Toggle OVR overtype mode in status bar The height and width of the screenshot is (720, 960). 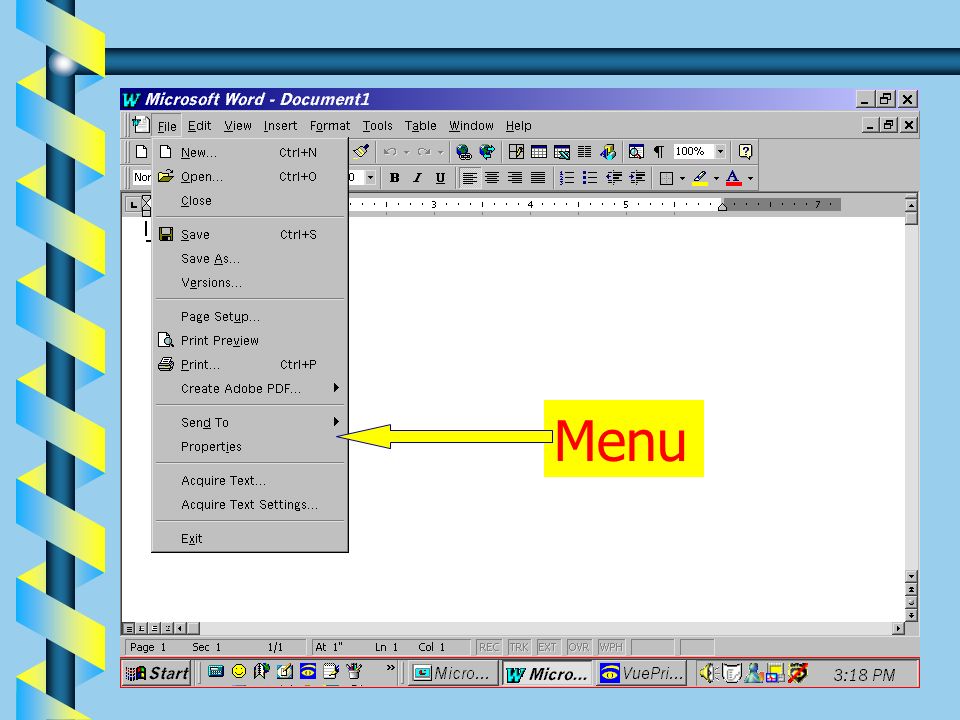coord(579,647)
